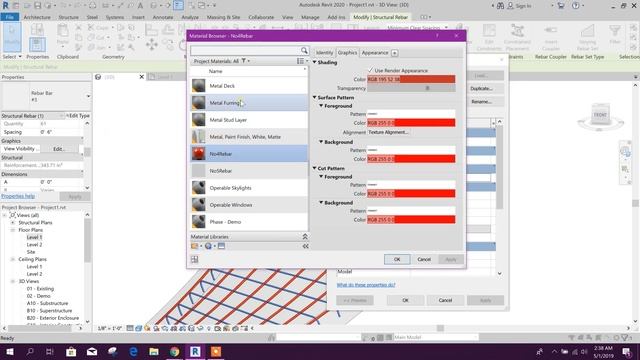
Task: Click the Material Browser help question mark
Action: pyautogui.click(x=437, y=36)
